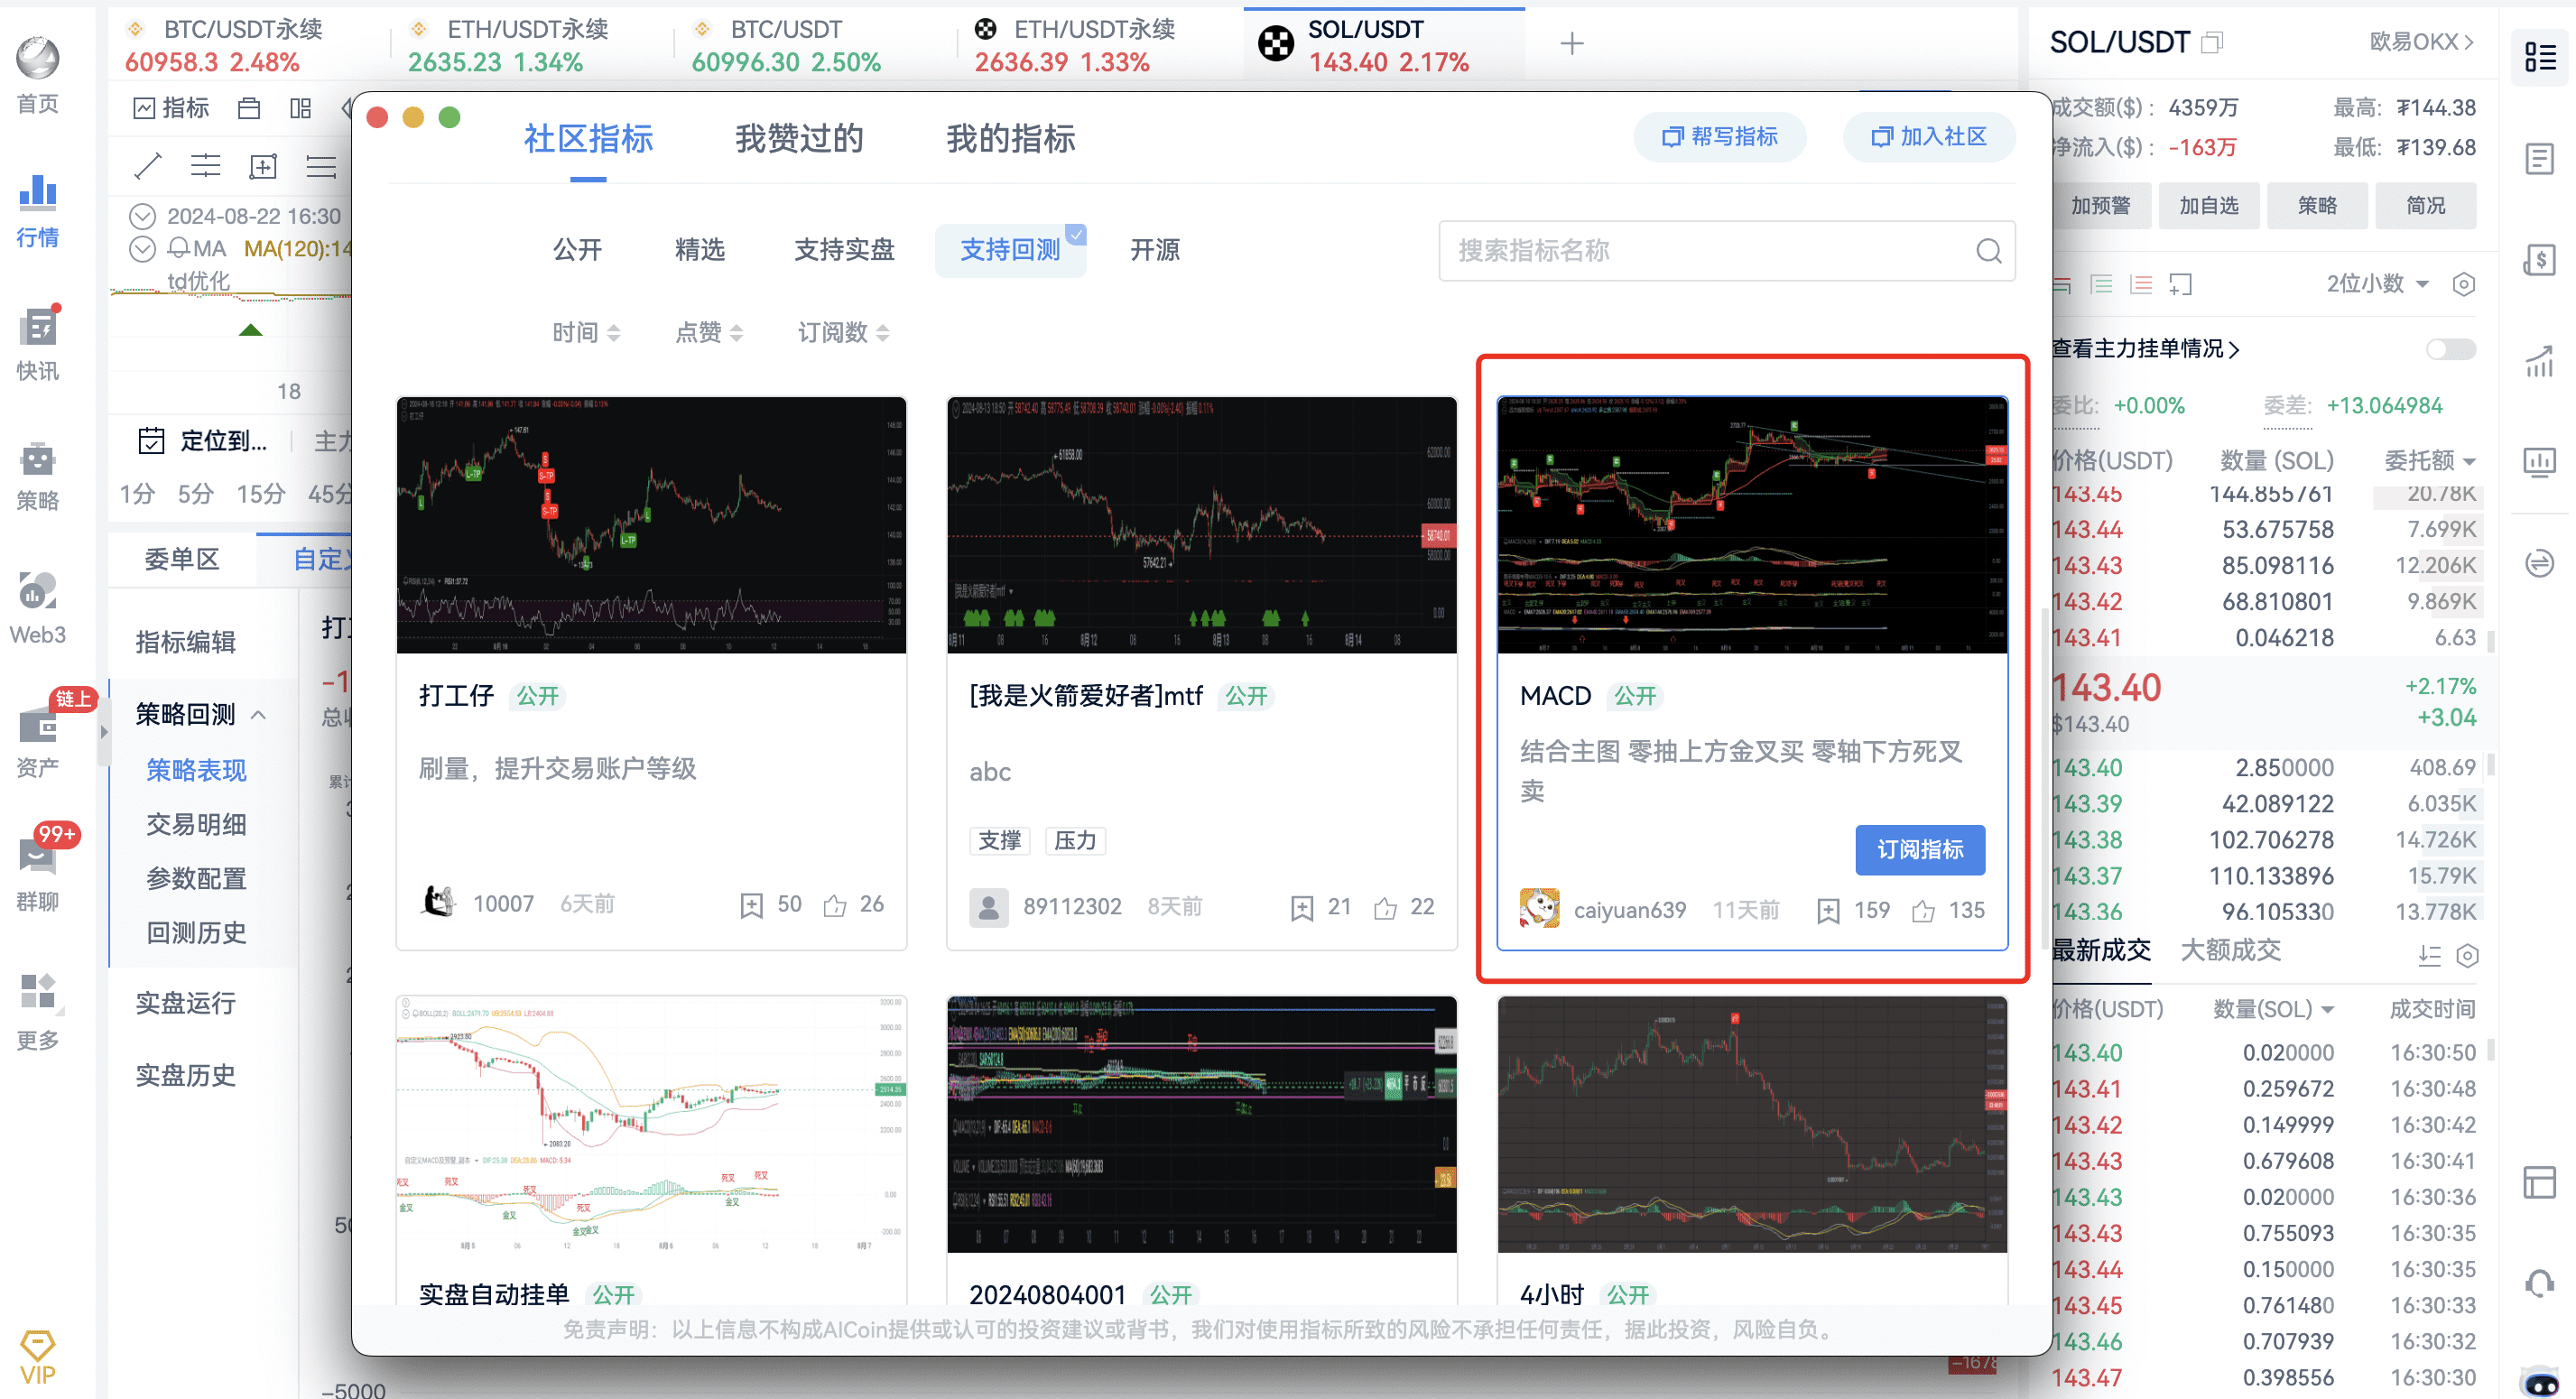Click the 搜索指标名称 search field
The image size is (2576, 1399).
point(1727,251)
